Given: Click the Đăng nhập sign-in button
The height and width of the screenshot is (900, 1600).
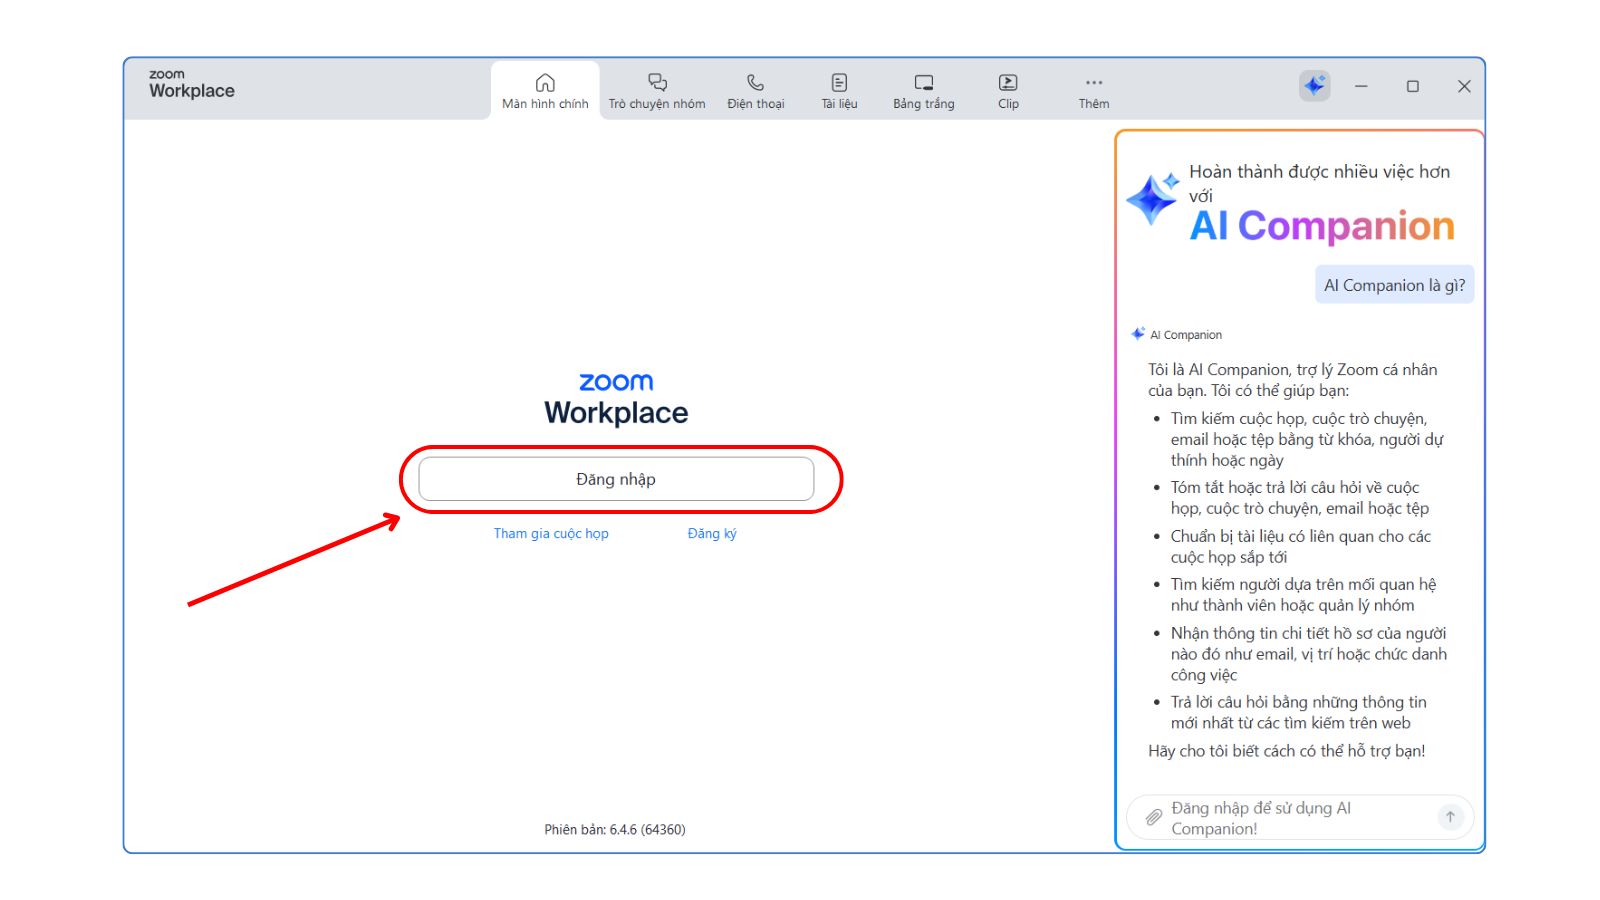Looking at the screenshot, I should (616, 479).
